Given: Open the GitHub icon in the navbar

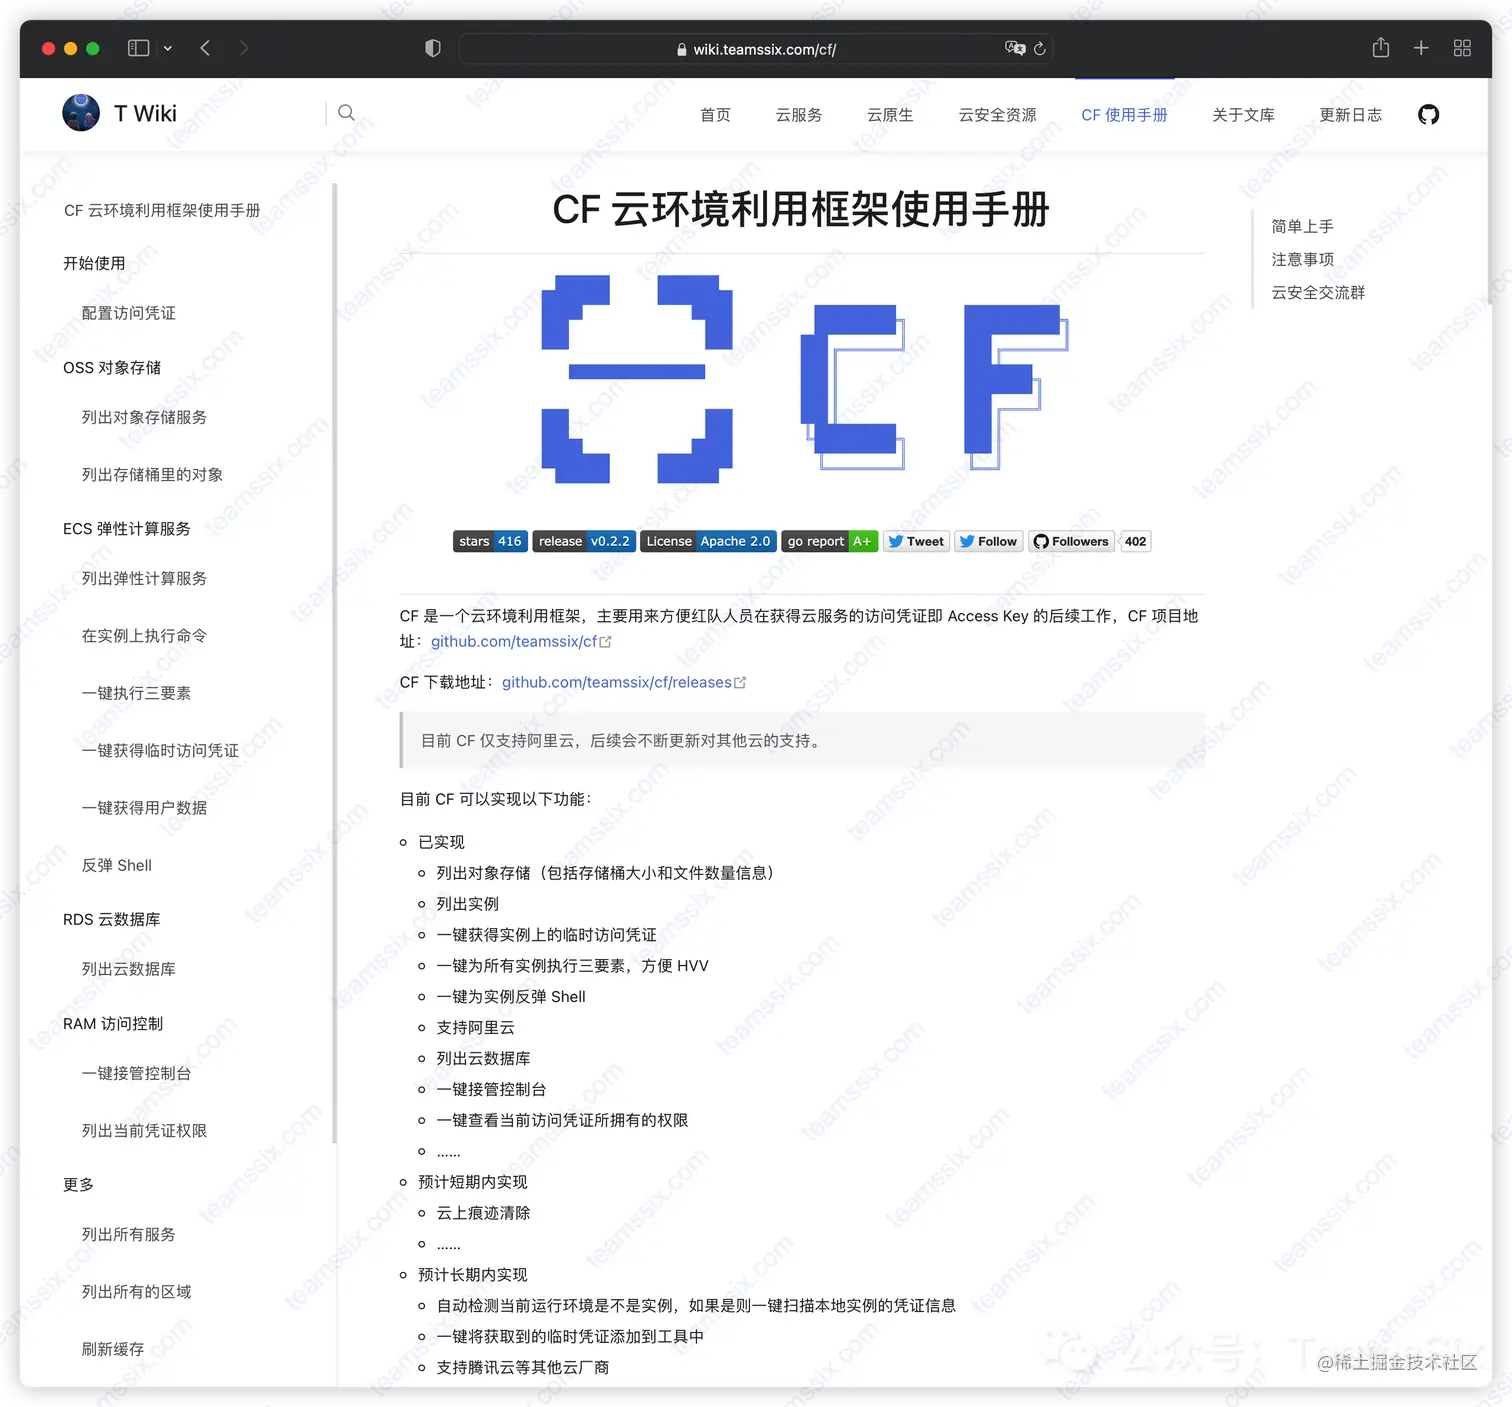Looking at the screenshot, I should click(1429, 114).
